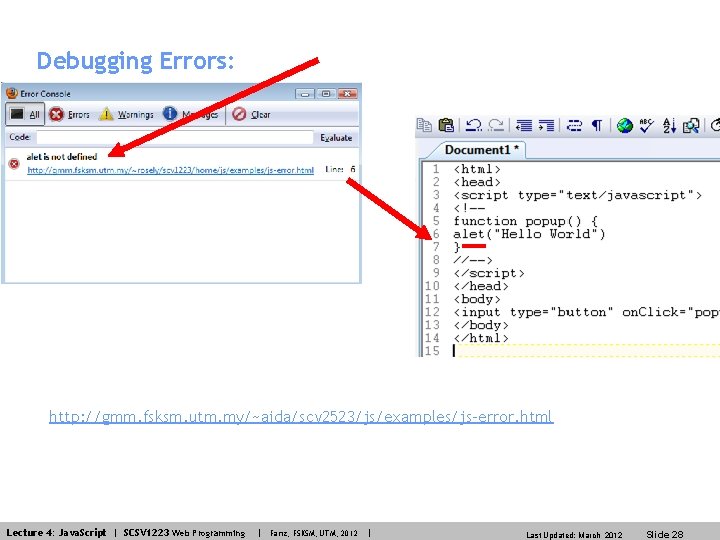
Task: Click the Code input field
Action: click(x=175, y=137)
